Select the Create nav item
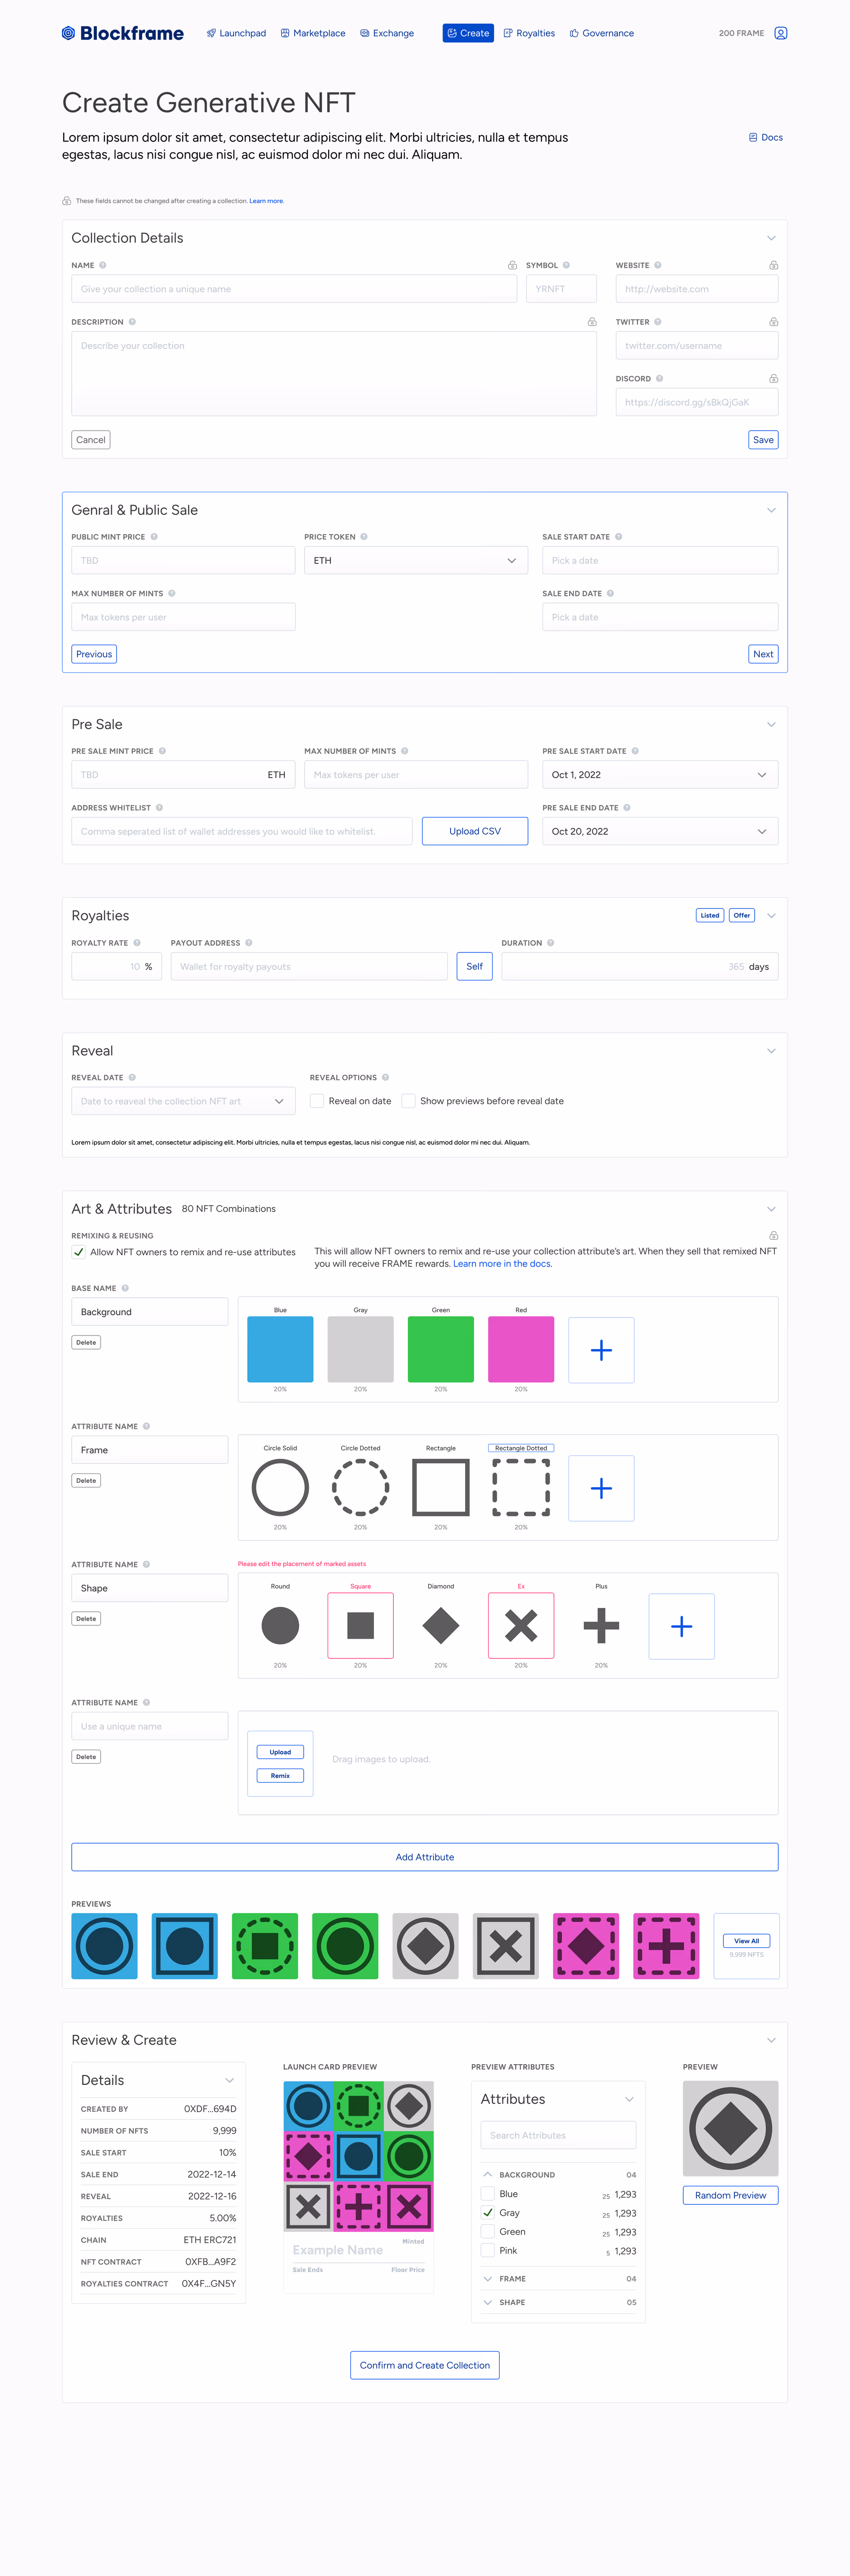 pyautogui.click(x=468, y=33)
